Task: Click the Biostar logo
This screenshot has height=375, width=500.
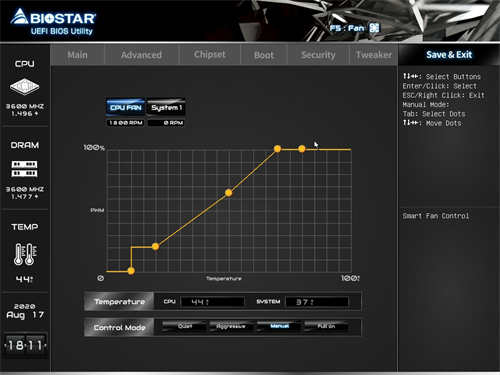Action: (53, 22)
